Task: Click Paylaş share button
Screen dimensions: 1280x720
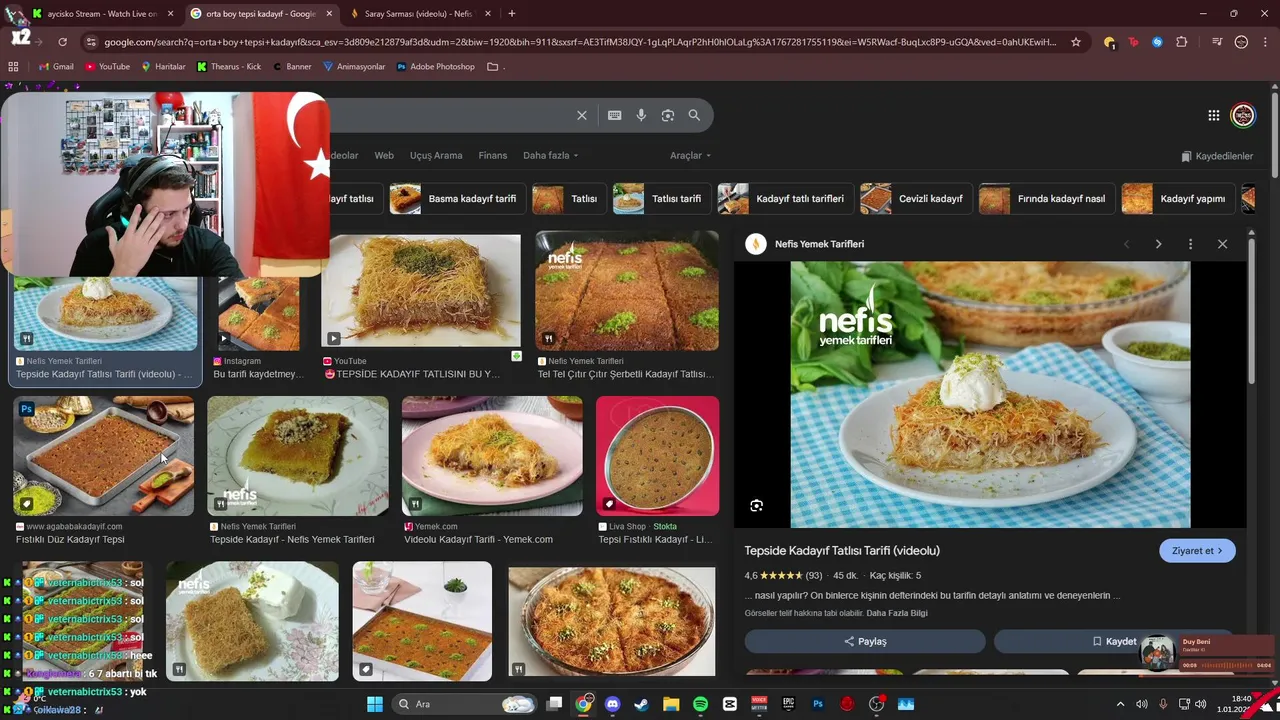Action: [x=865, y=641]
